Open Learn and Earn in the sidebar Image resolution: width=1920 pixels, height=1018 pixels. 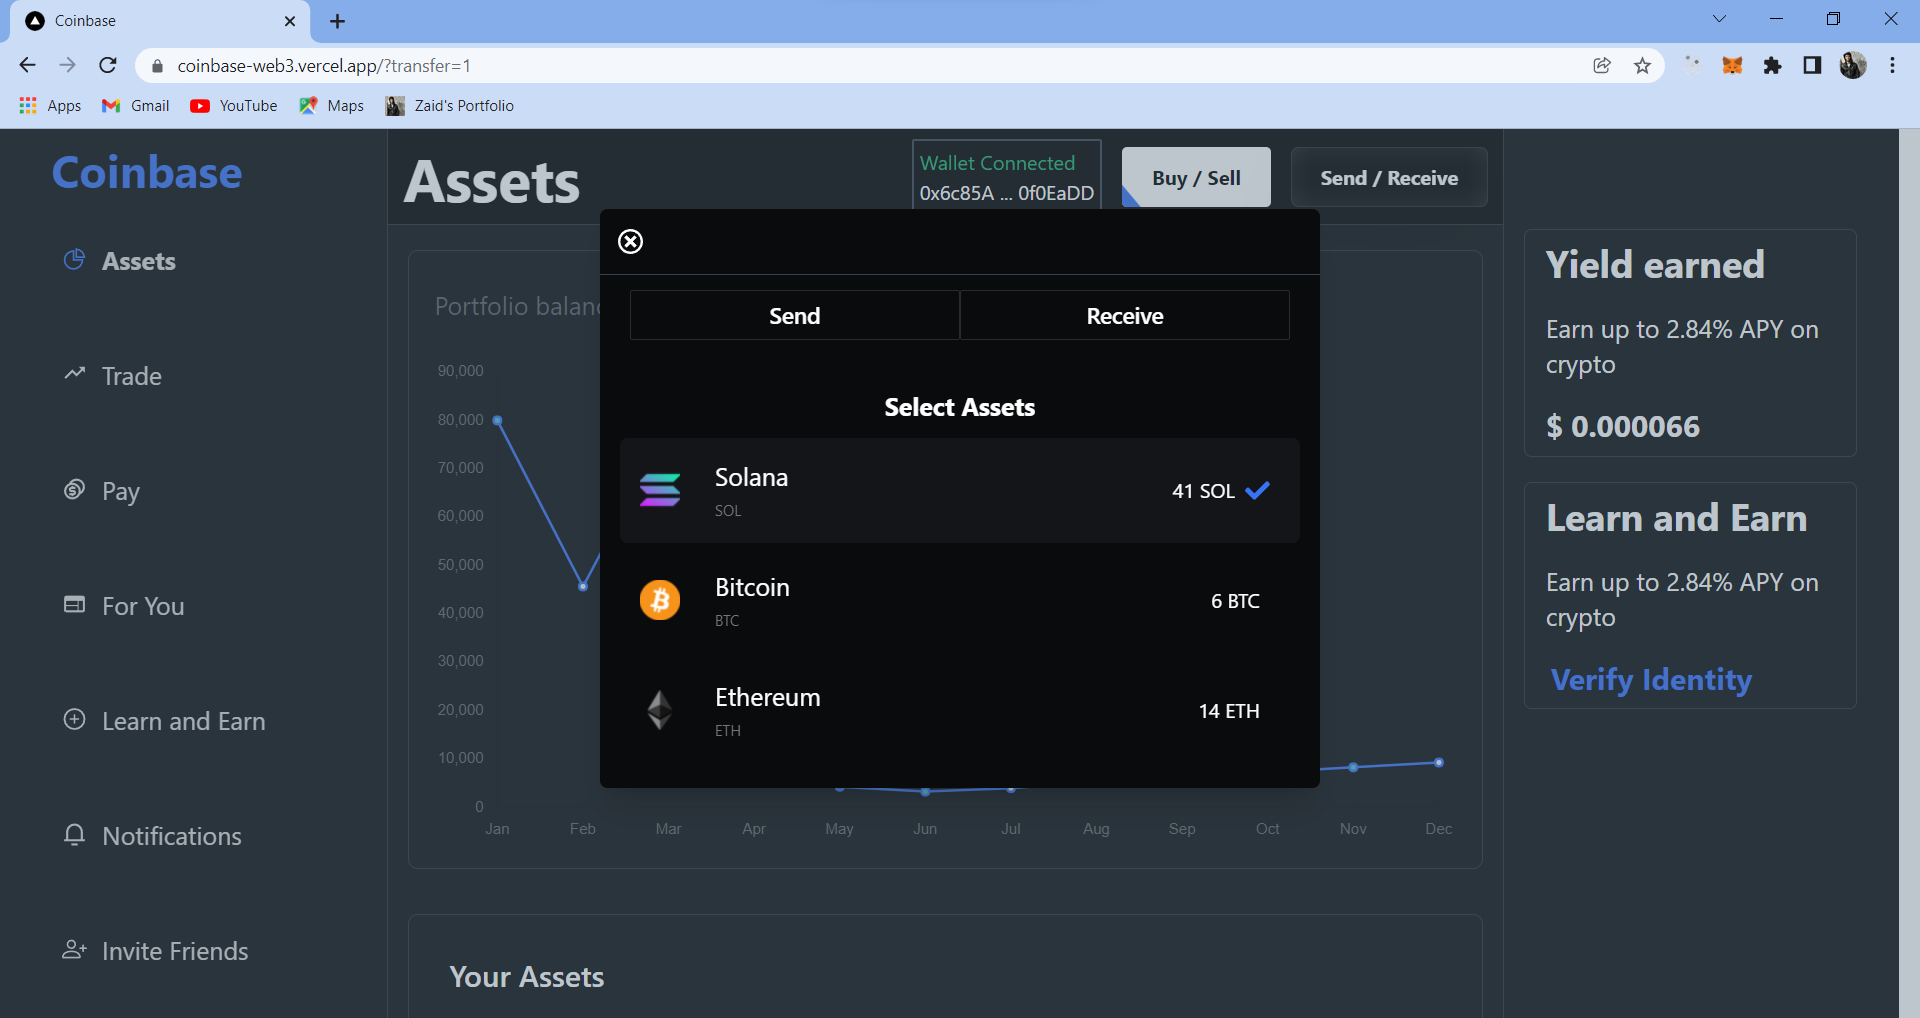click(183, 721)
